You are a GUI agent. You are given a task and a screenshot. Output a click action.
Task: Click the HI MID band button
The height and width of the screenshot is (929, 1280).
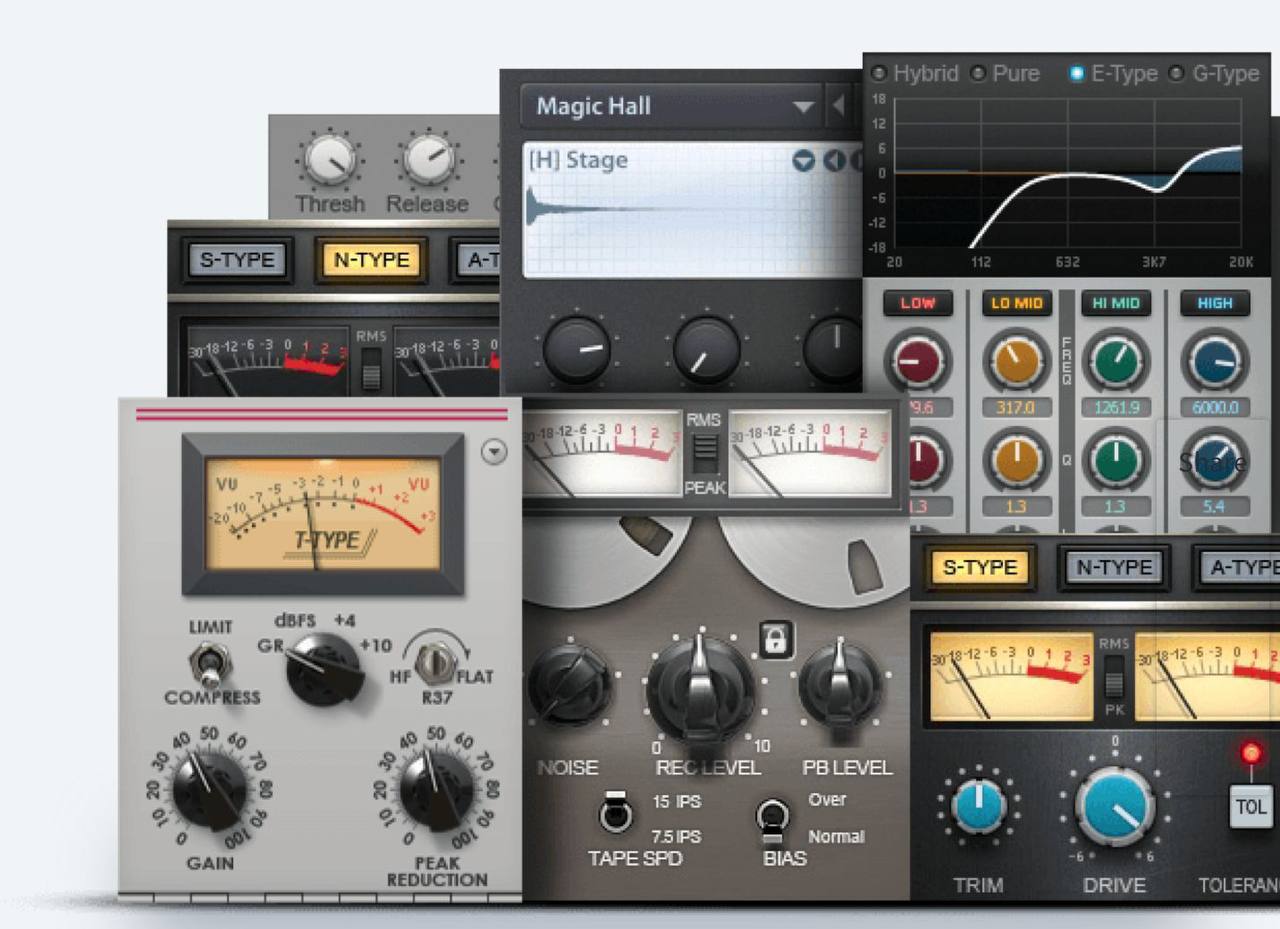(x=1115, y=303)
